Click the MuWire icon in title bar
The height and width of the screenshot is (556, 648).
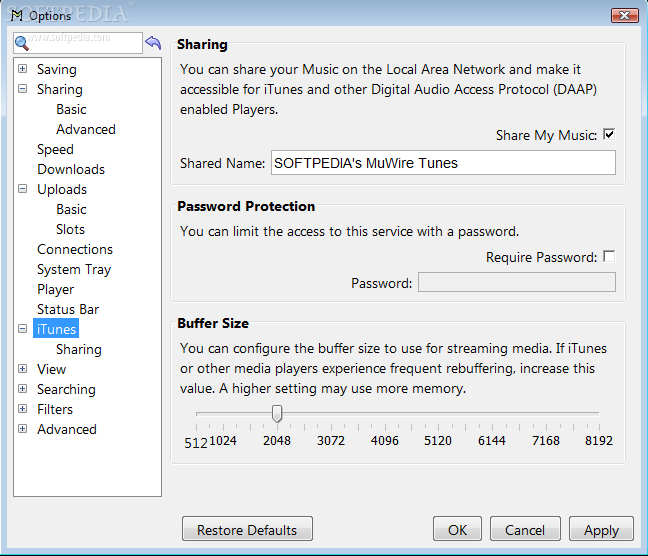pos(17,15)
